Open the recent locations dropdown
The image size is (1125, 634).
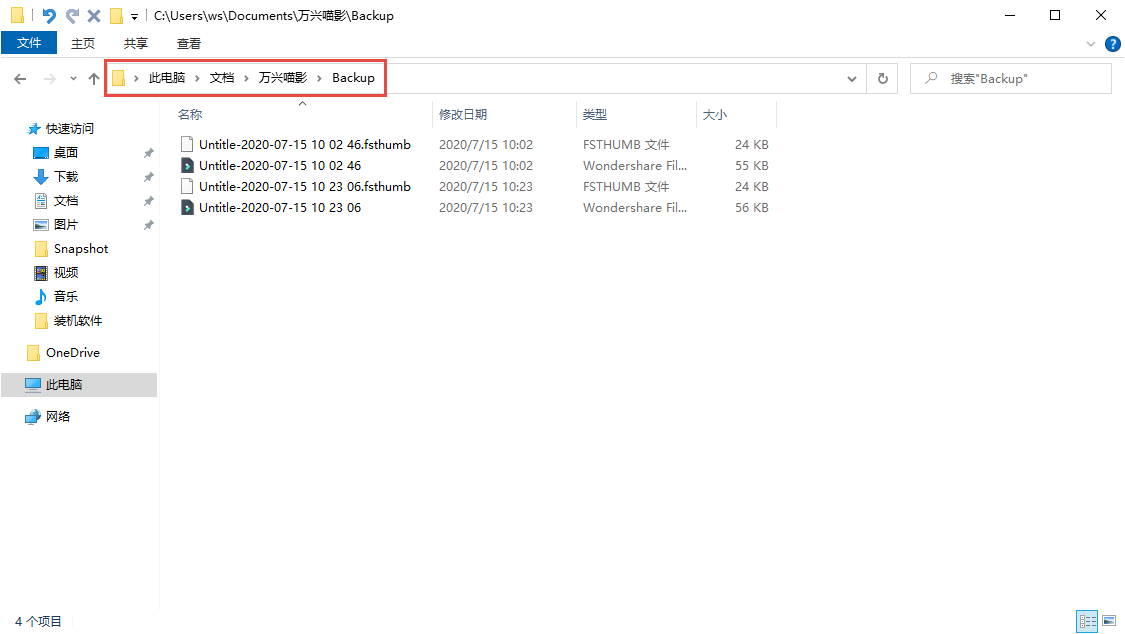[73, 79]
